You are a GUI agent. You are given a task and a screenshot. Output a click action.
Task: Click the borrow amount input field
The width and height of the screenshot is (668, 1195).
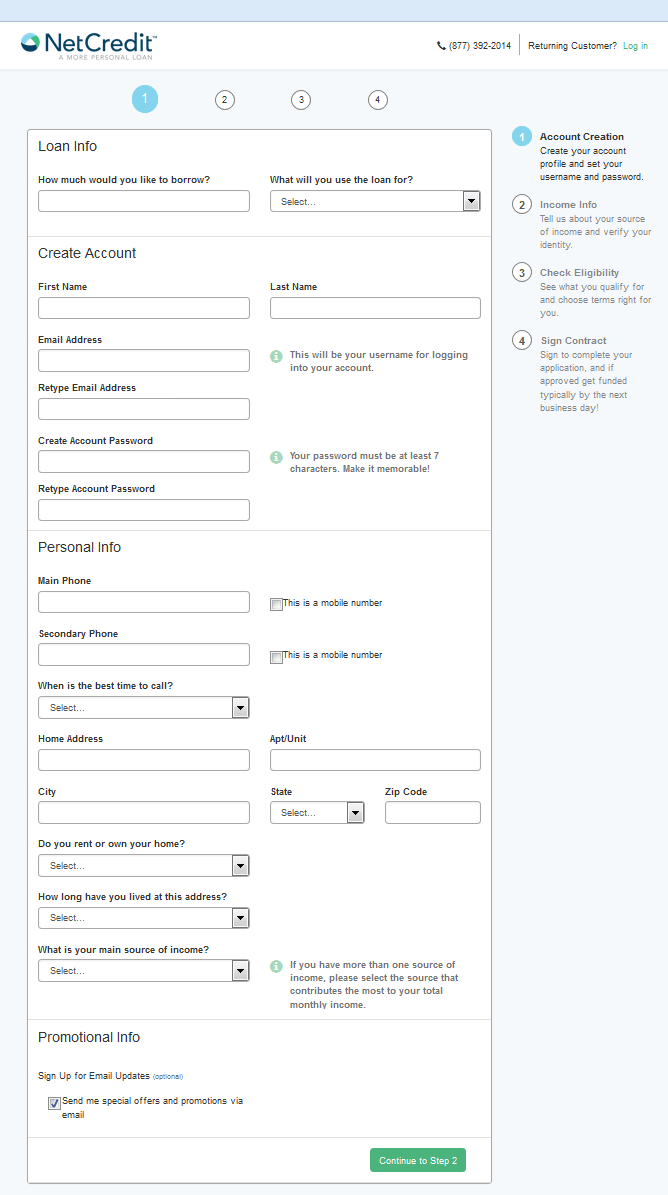coord(144,201)
